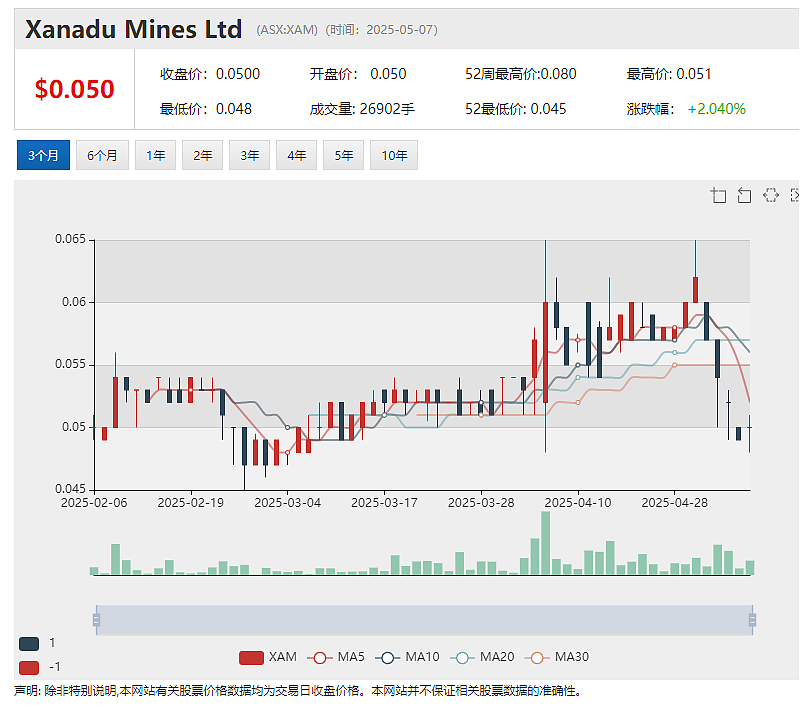Click the zoom reset (back) icon
Viewport: 810px width, 707px height.
click(744, 196)
